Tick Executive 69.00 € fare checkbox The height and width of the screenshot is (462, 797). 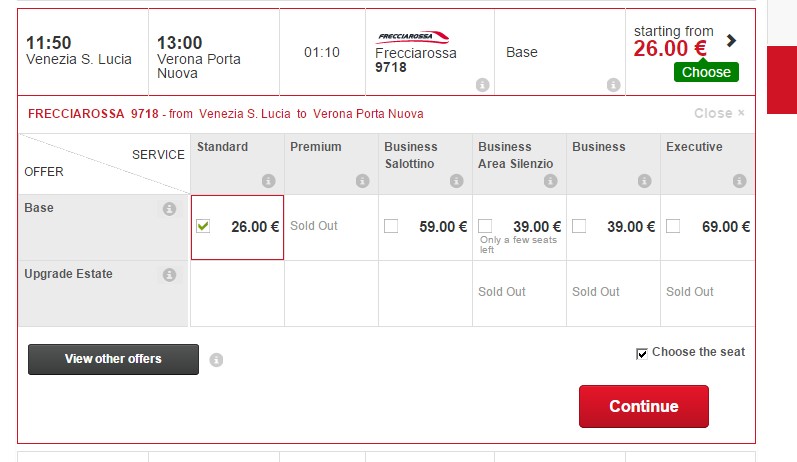[x=673, y=226]
